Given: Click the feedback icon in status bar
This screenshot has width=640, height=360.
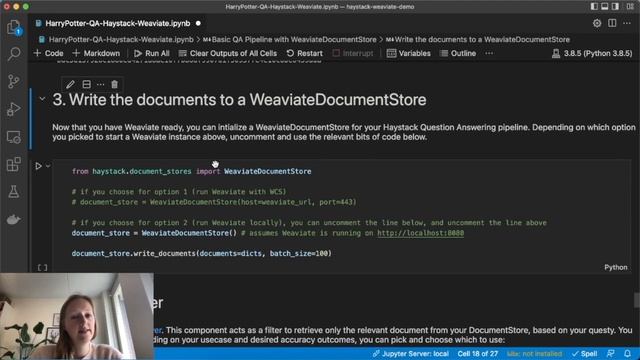Looking at the screenshot, I should [611, 353].
